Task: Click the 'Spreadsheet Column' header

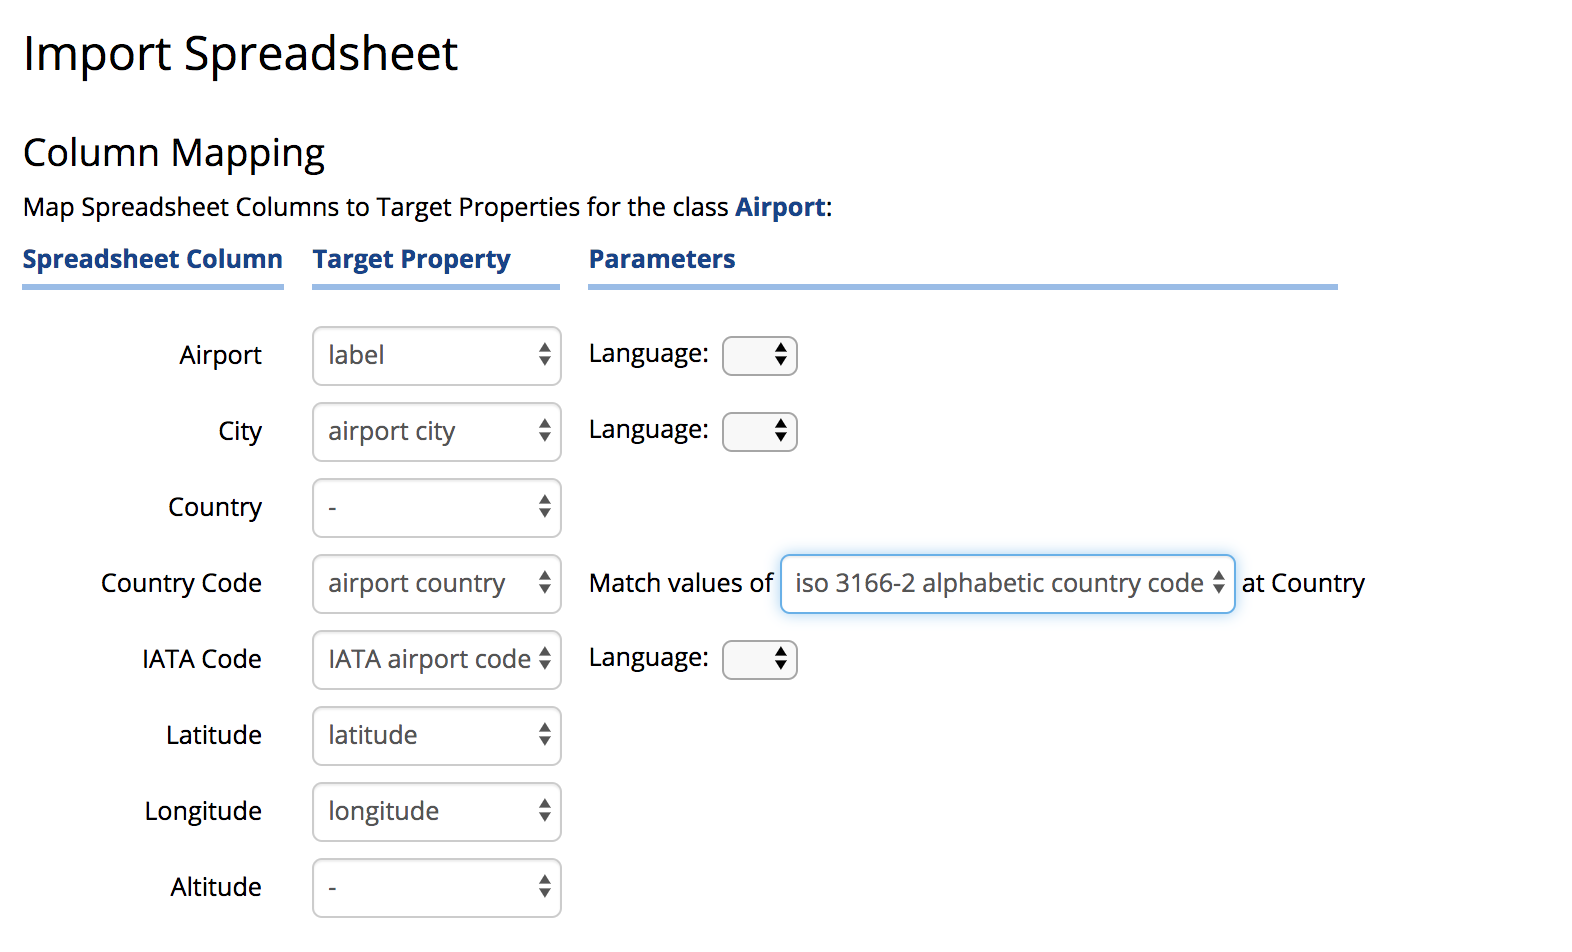Action: (152, 259)
